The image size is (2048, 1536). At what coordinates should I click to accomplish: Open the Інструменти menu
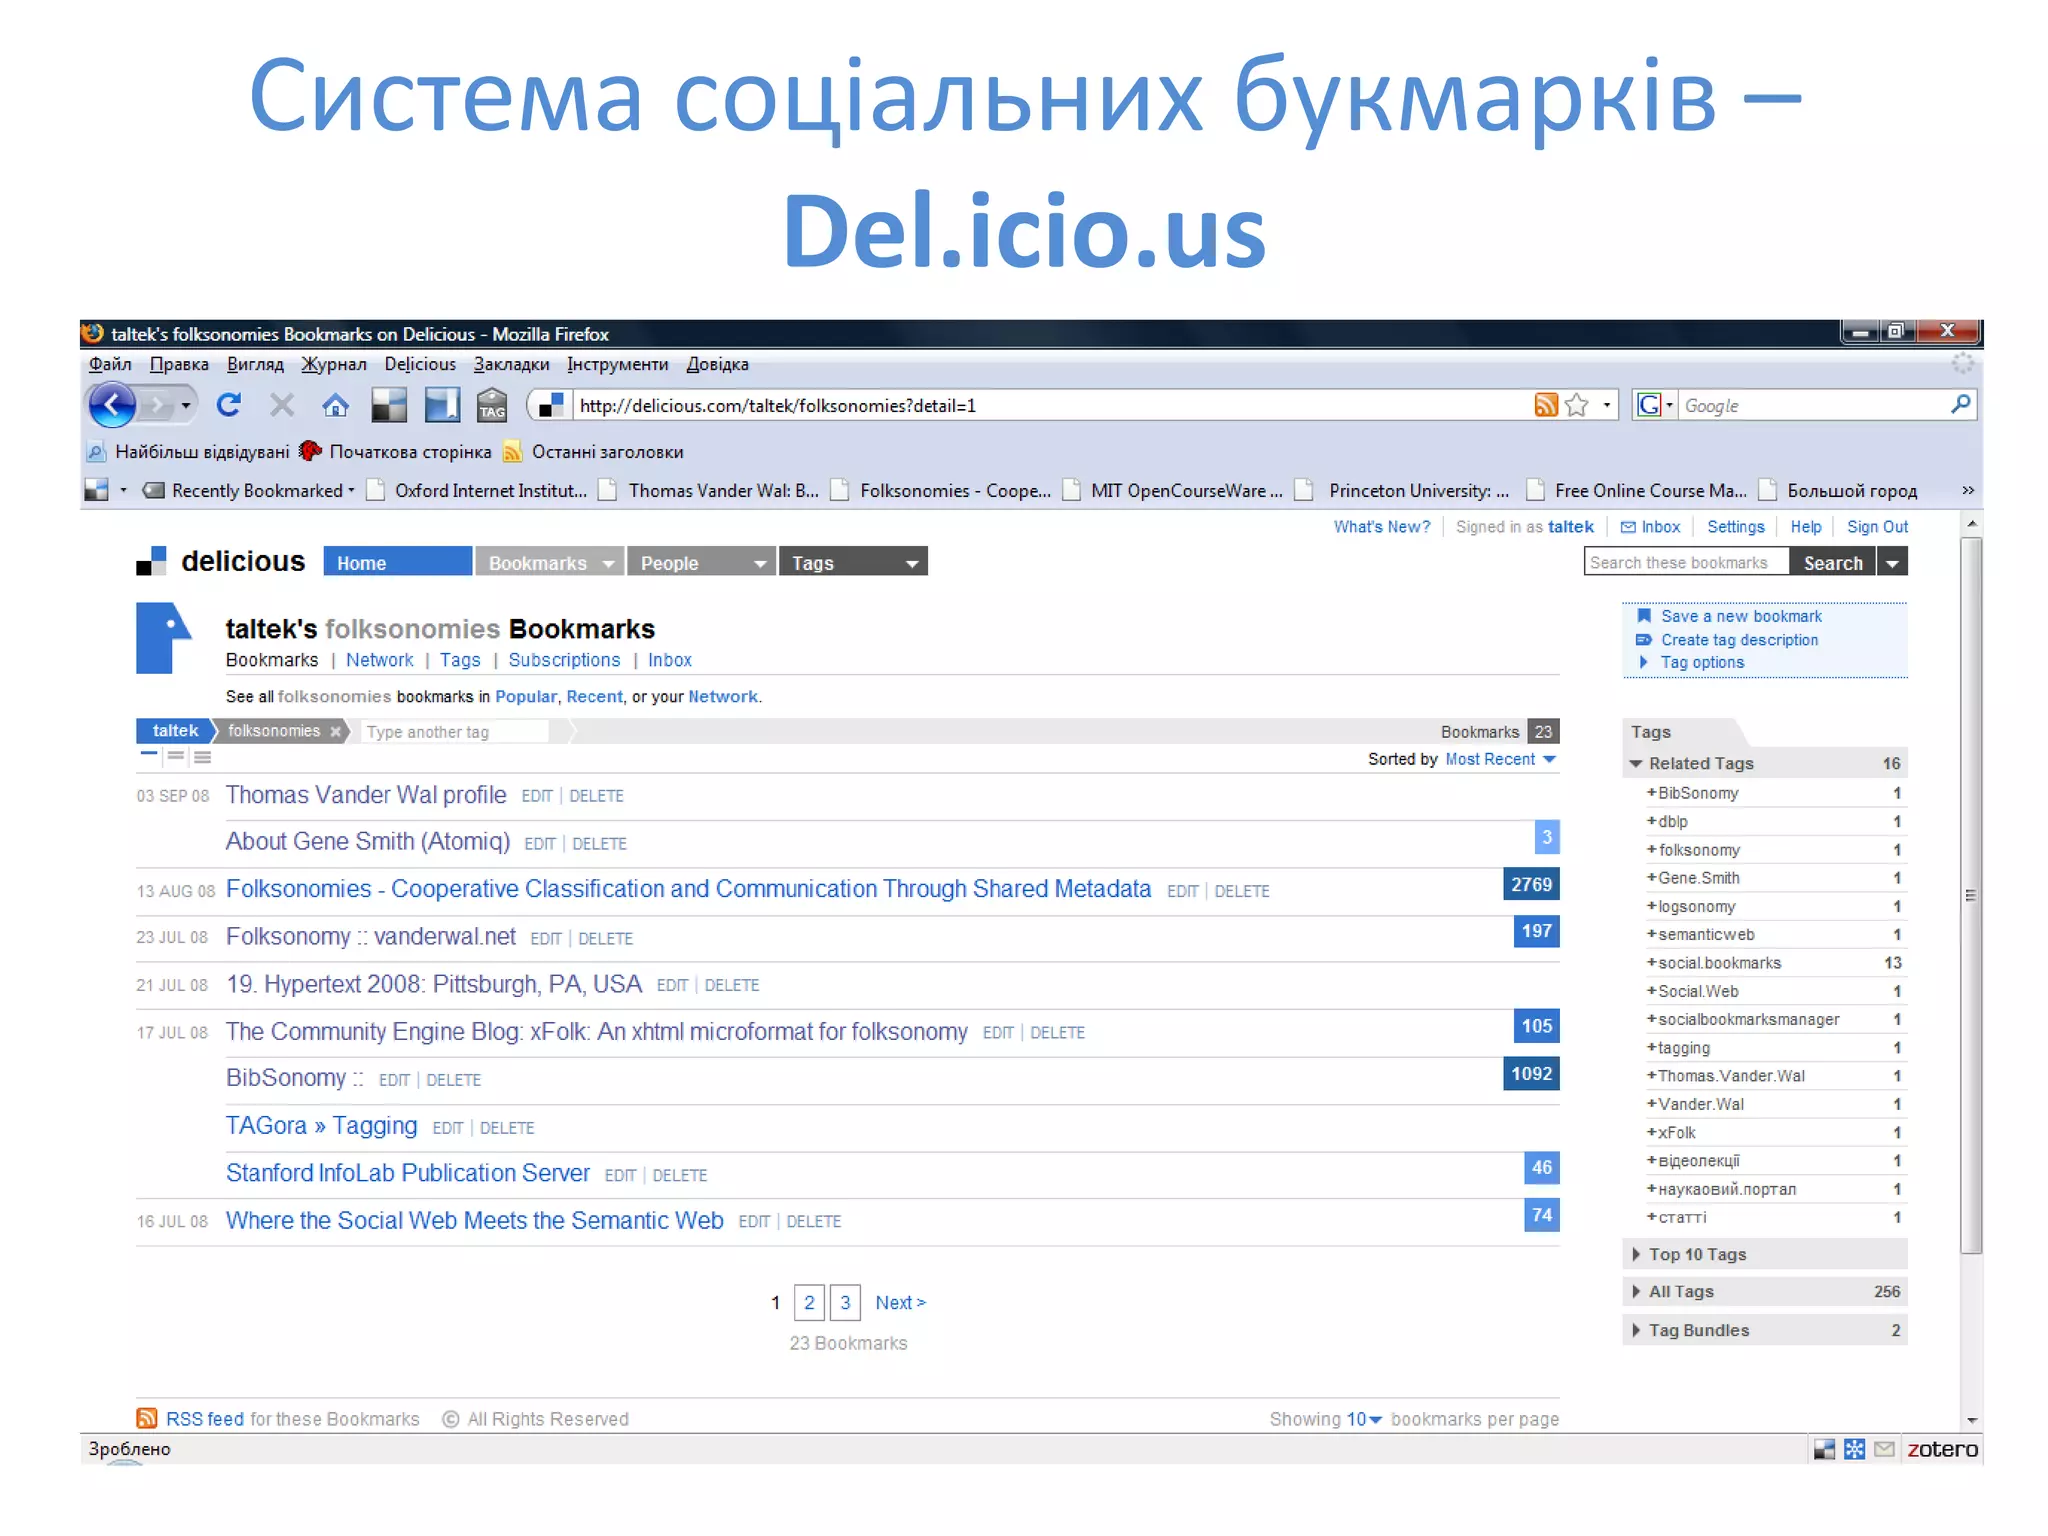point(617,364)
